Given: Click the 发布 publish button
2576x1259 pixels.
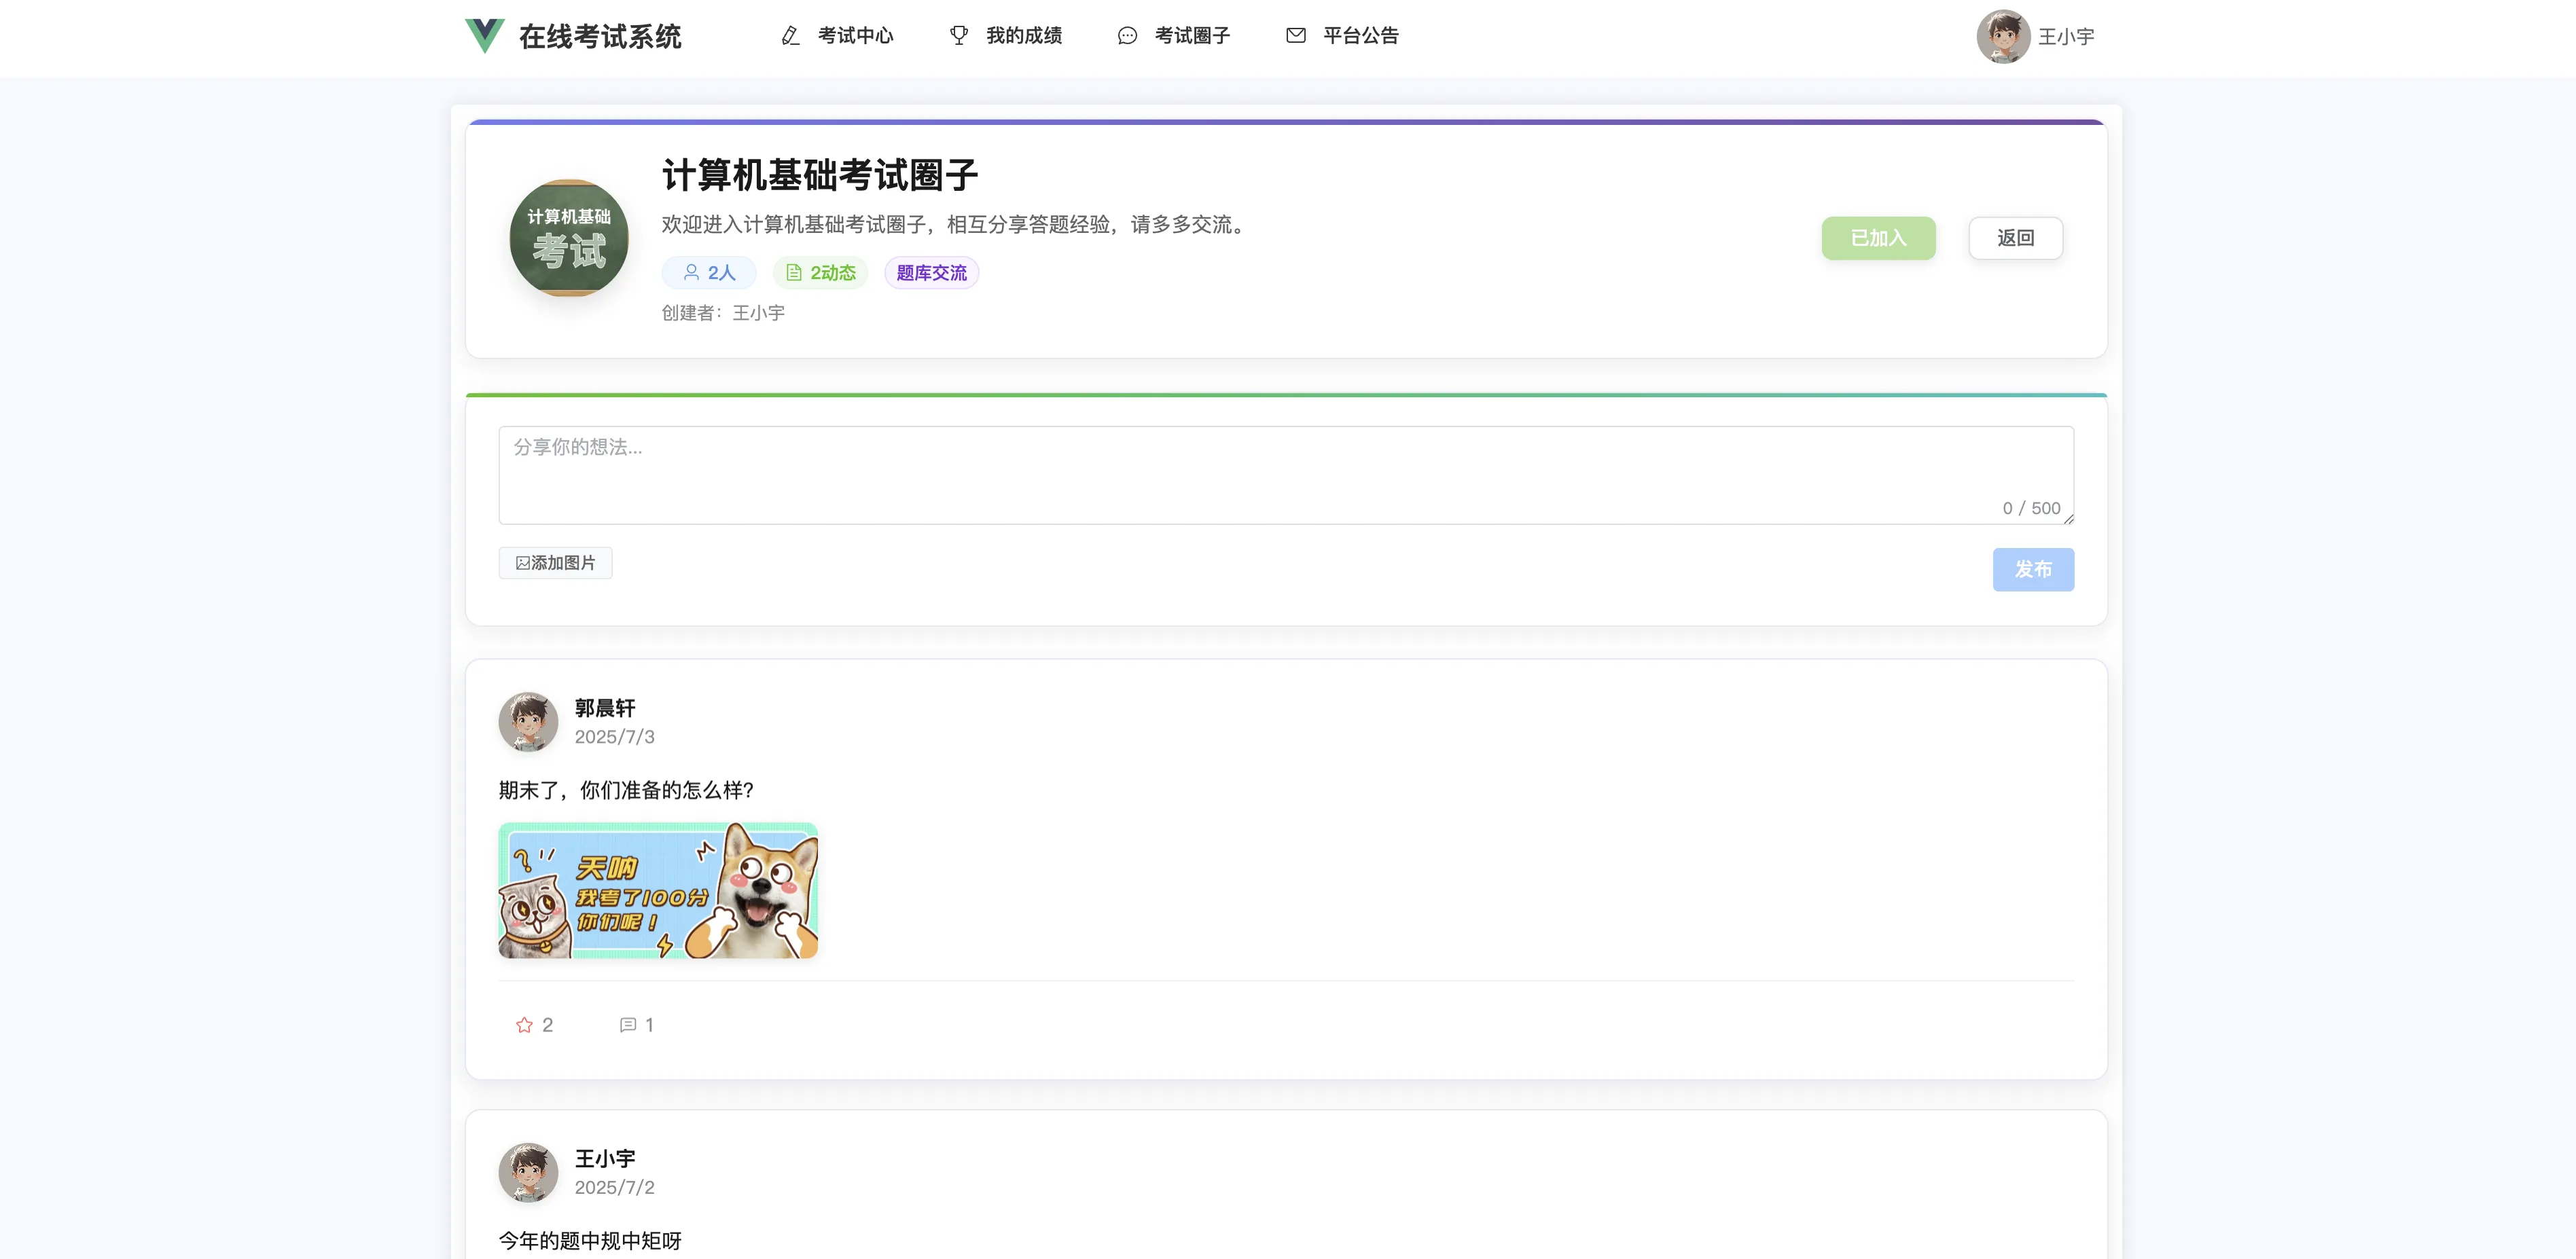Looking at the screenshot, I should tap(2032, 569).
